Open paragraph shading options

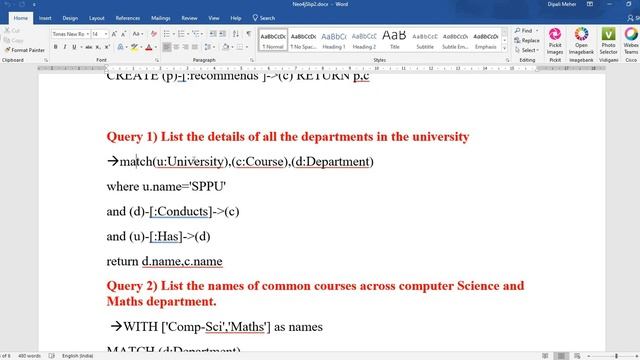click(x=226, y=47)
